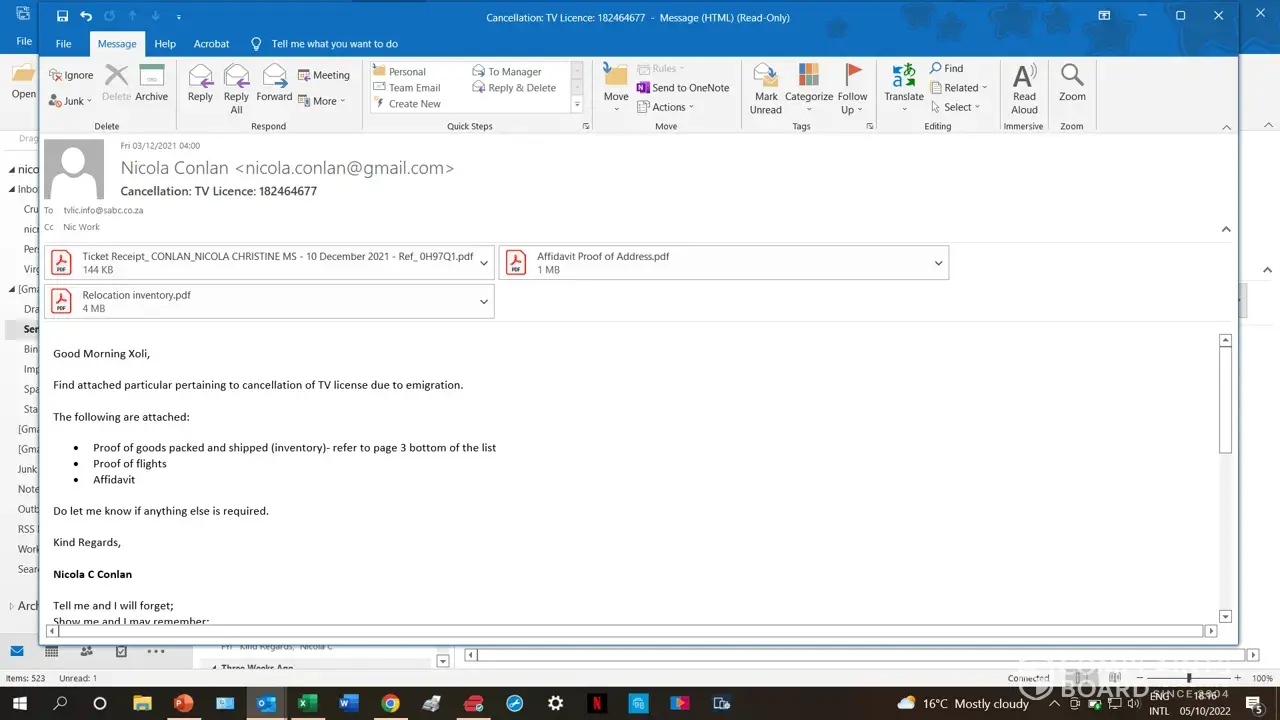The height and width of the screenshot is (720, 1280).
Task: Click in the Tell me search box
Action: (334, 44)
